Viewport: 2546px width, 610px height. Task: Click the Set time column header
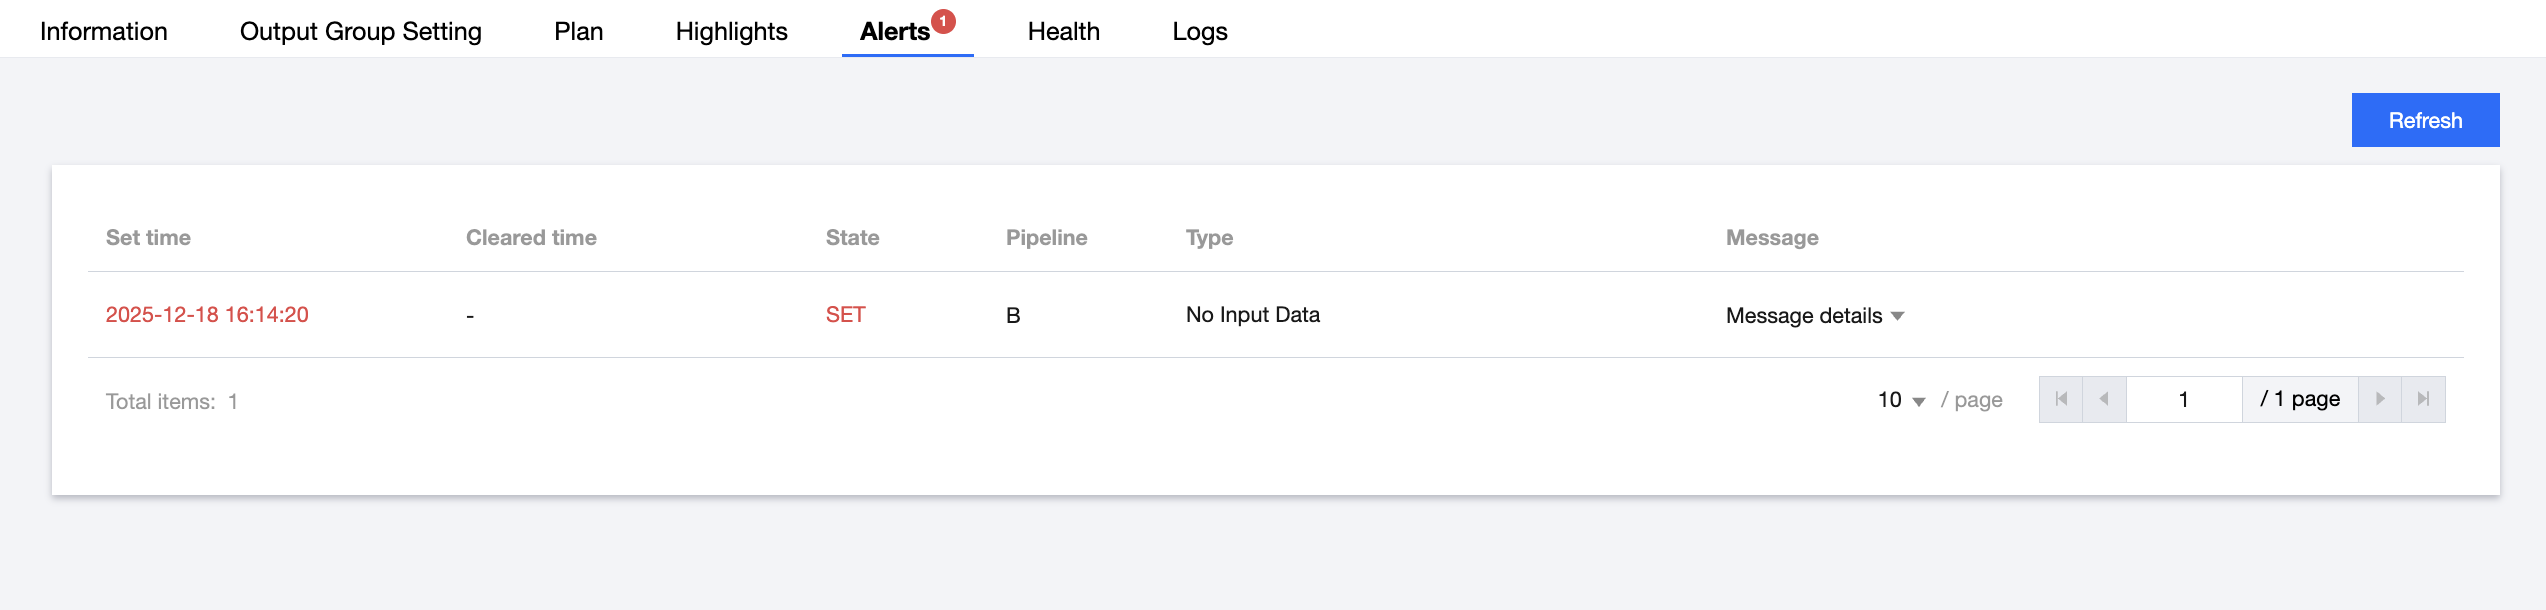pyautogui.click(x=148, y=238)
